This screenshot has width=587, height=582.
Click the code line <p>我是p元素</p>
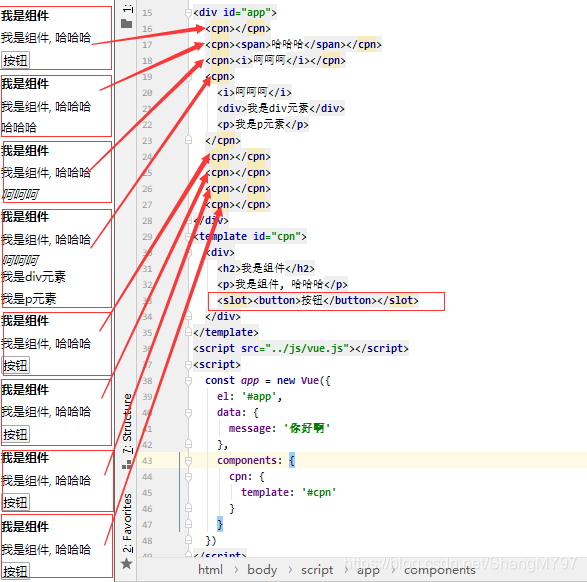(263, 125)
